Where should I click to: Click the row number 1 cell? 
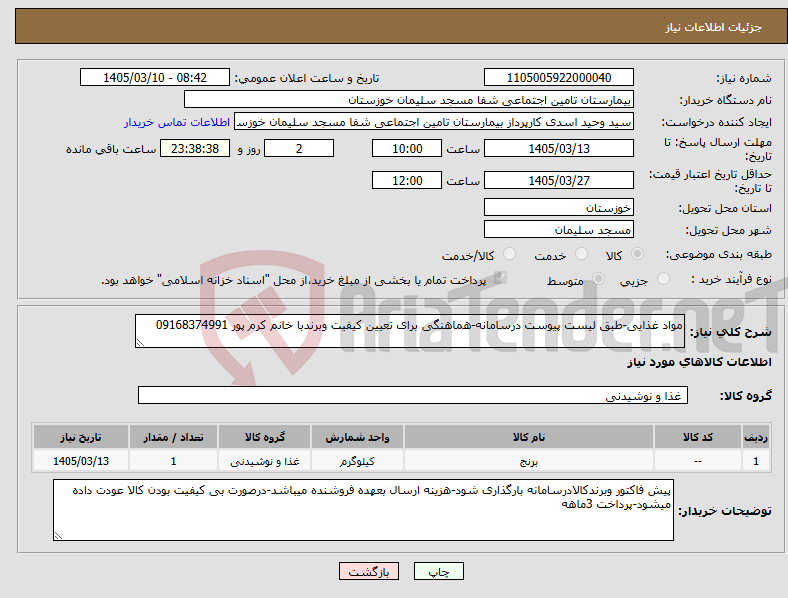[756, 461]
